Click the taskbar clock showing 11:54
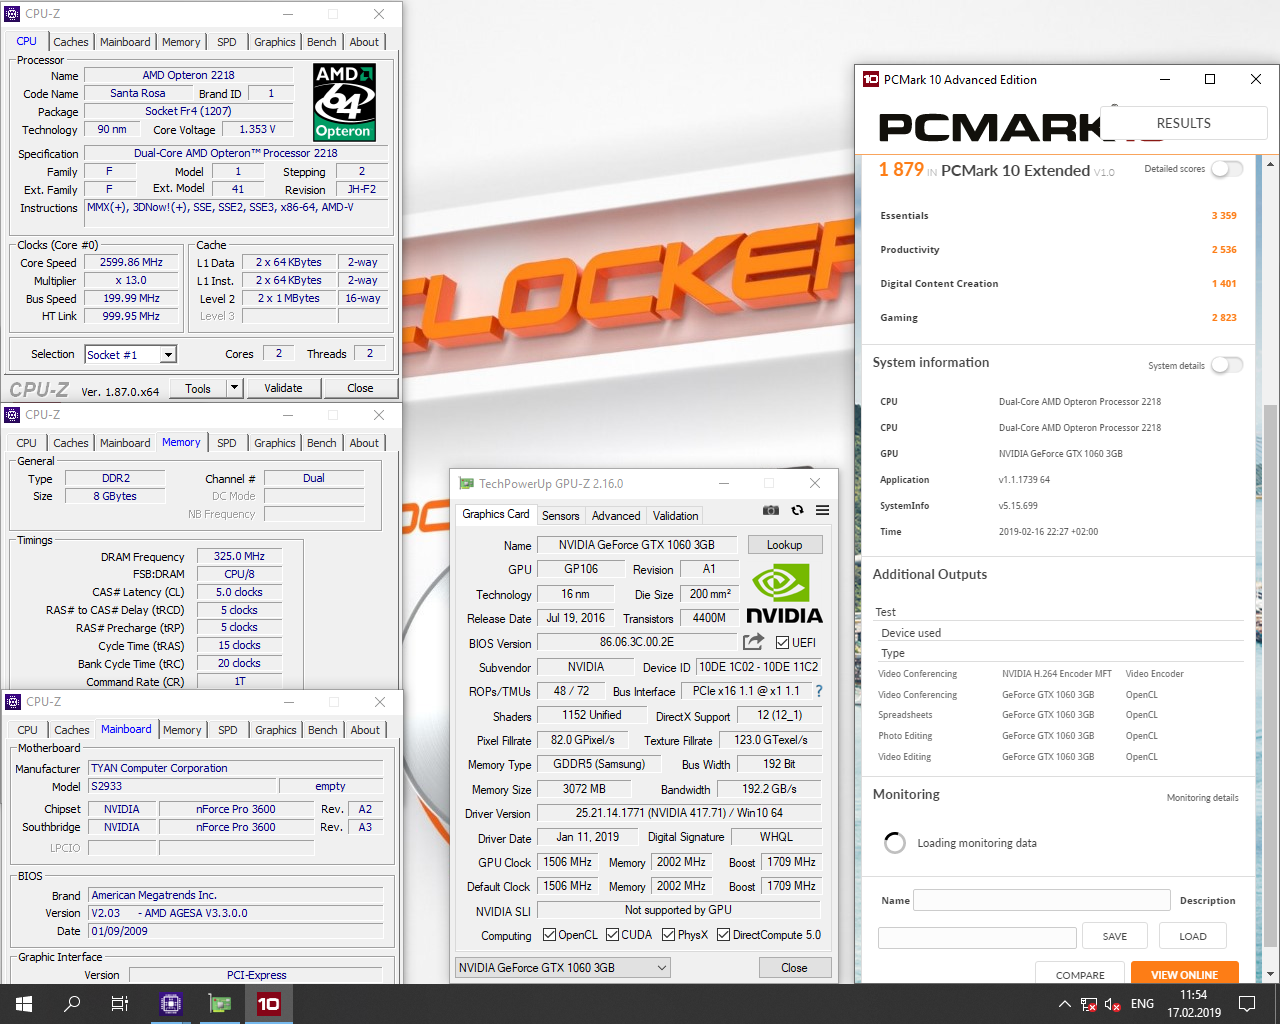 point(1193,1004)
